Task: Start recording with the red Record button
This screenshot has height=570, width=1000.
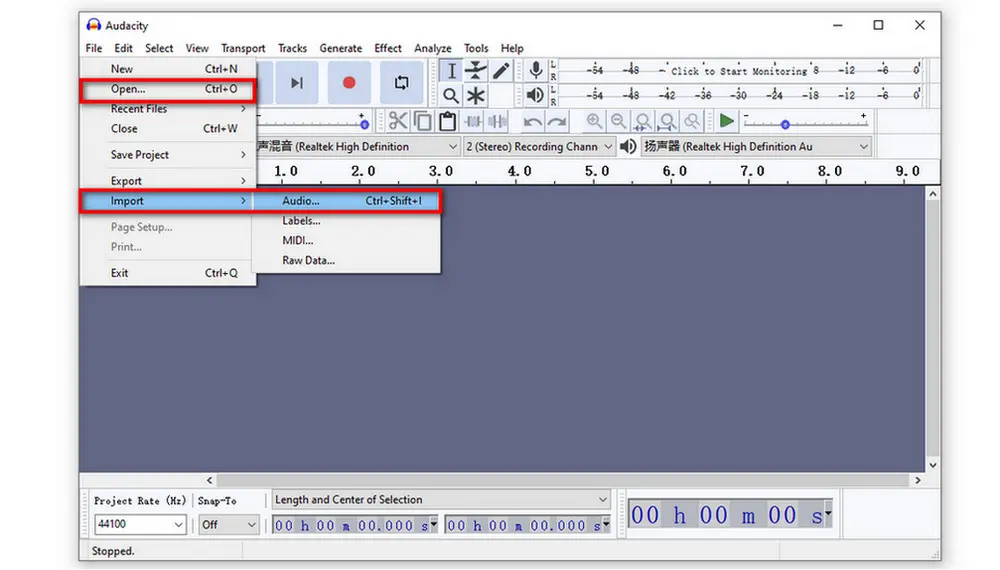Action: click(x=349, y=83)
